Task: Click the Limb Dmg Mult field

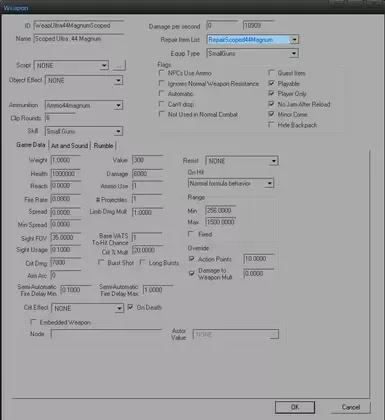Action: pos(147,212)
